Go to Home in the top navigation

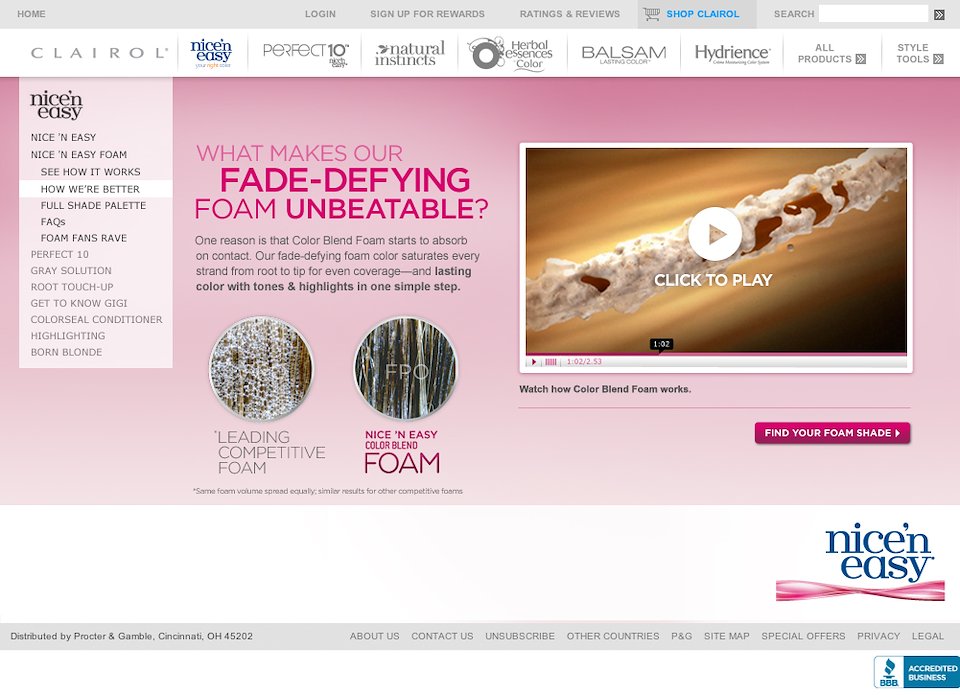click(x=31, y=13)
